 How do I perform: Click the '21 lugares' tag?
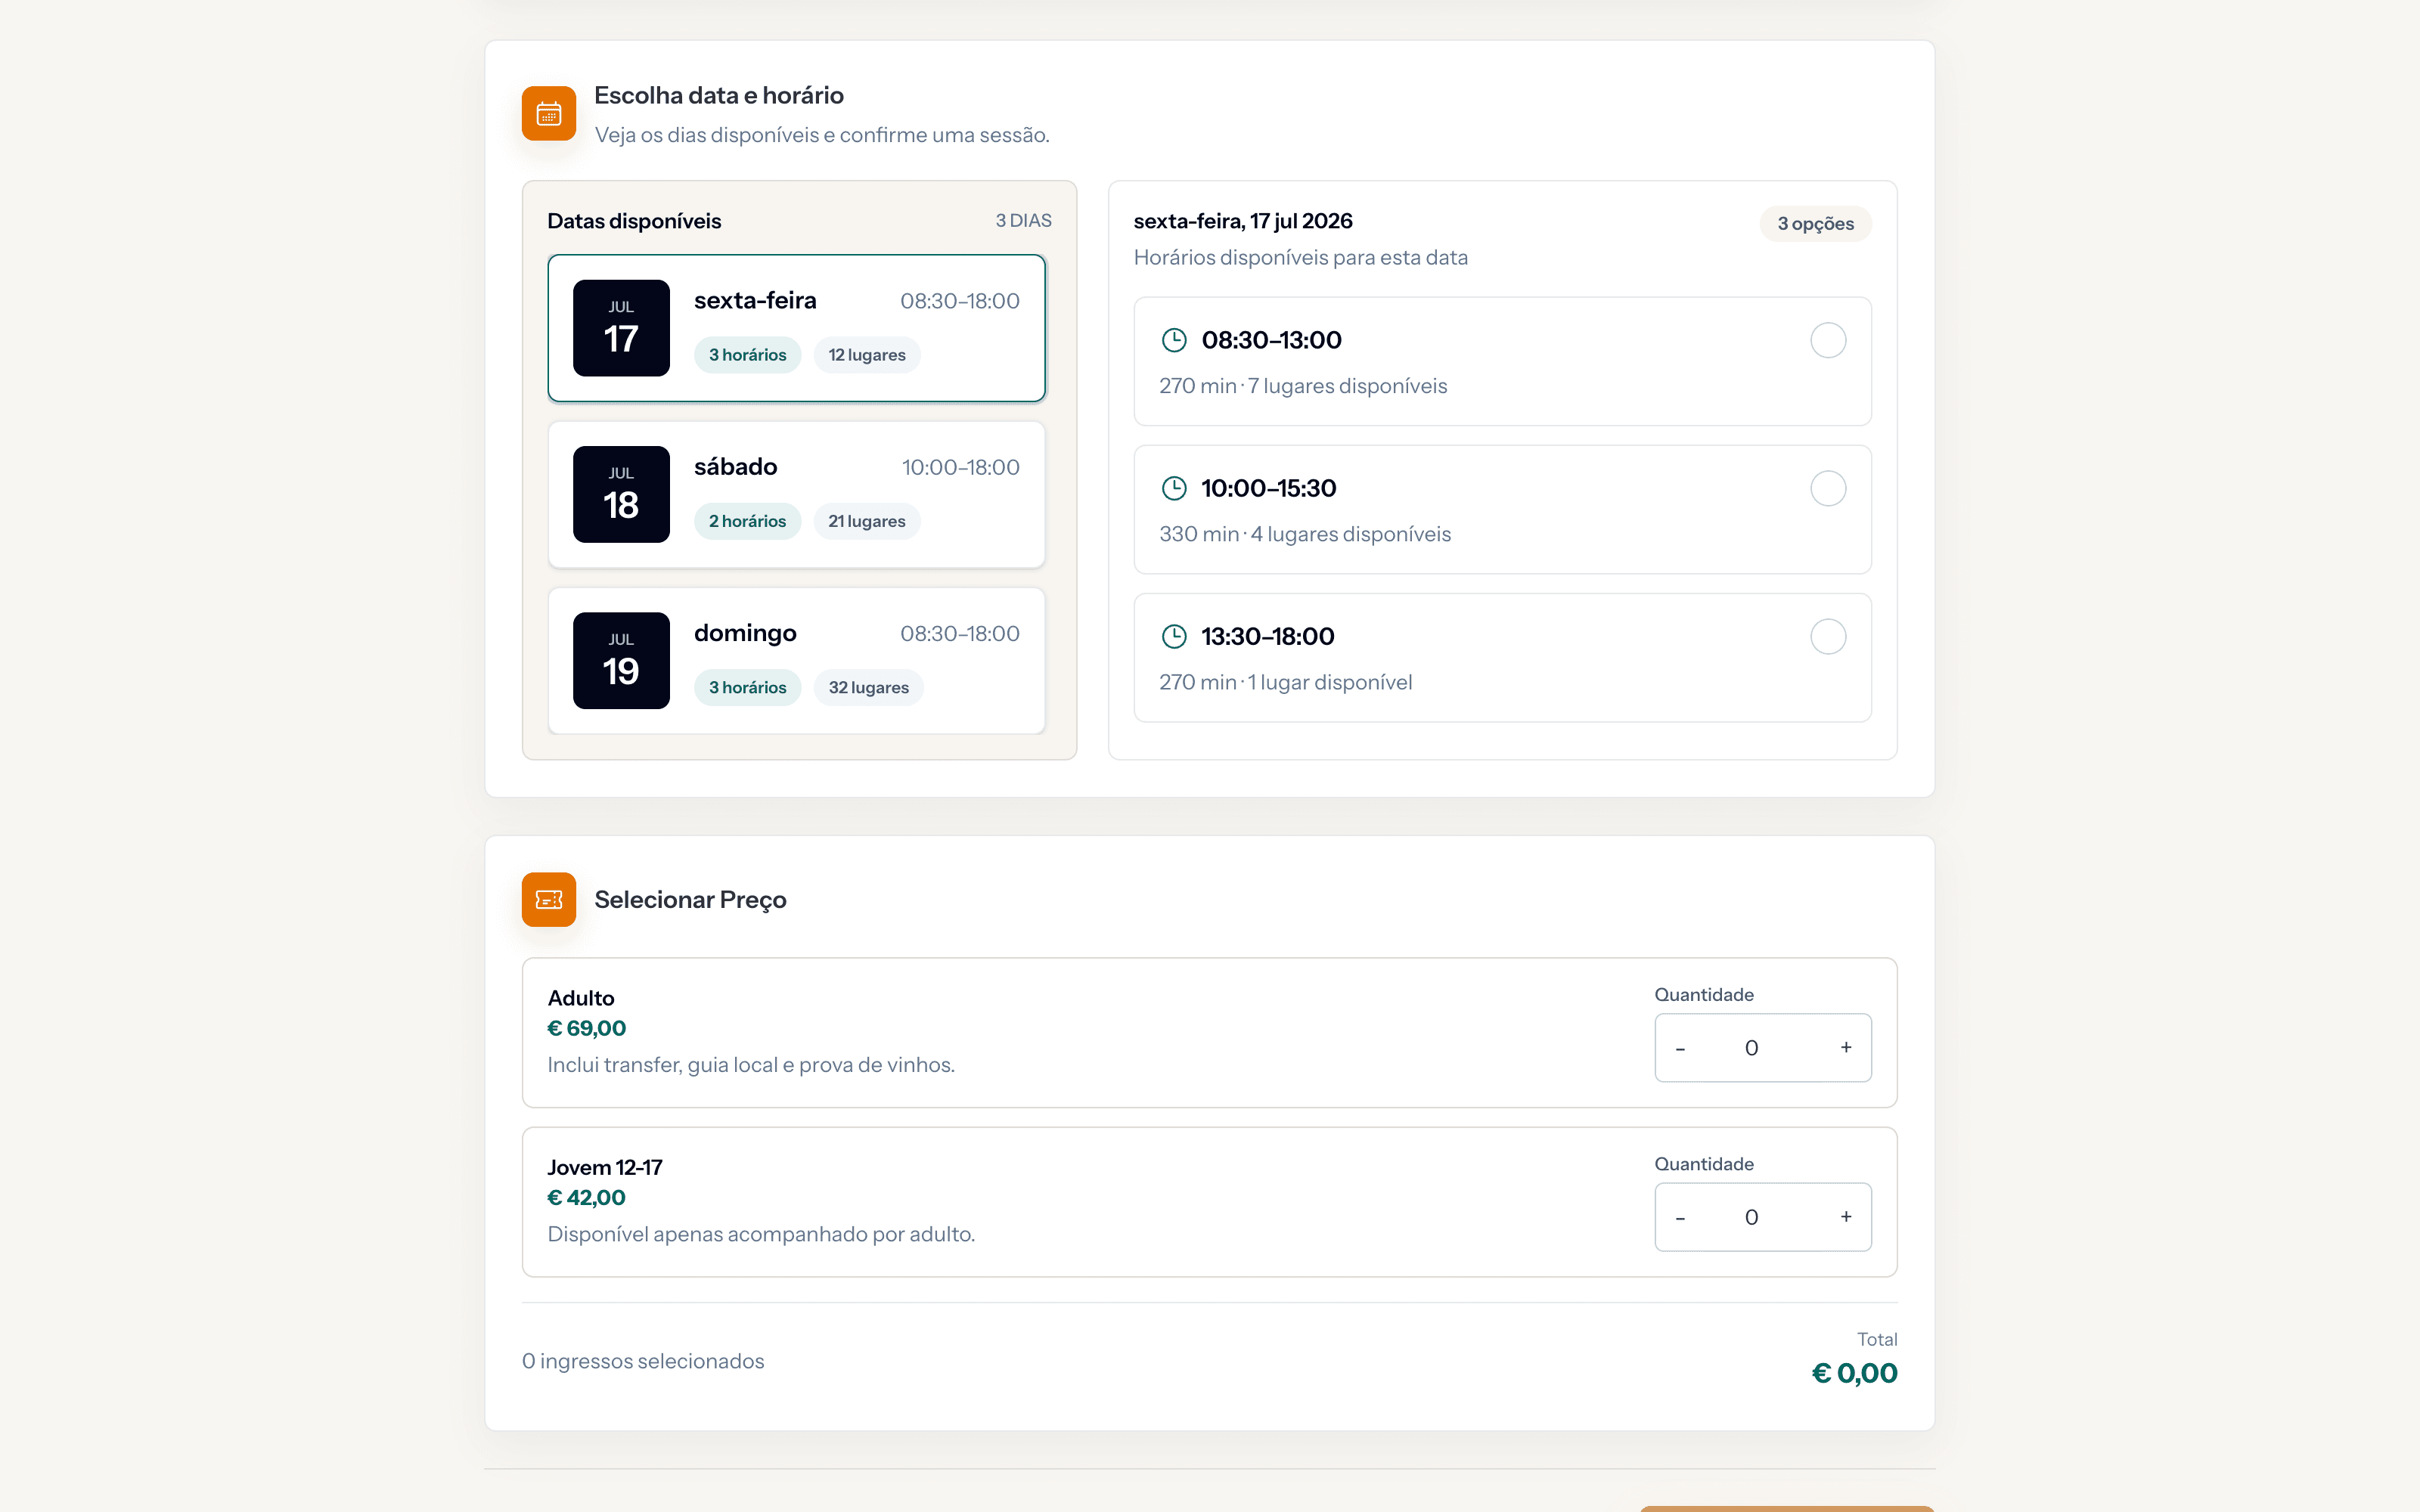click(x=867, y=521)
